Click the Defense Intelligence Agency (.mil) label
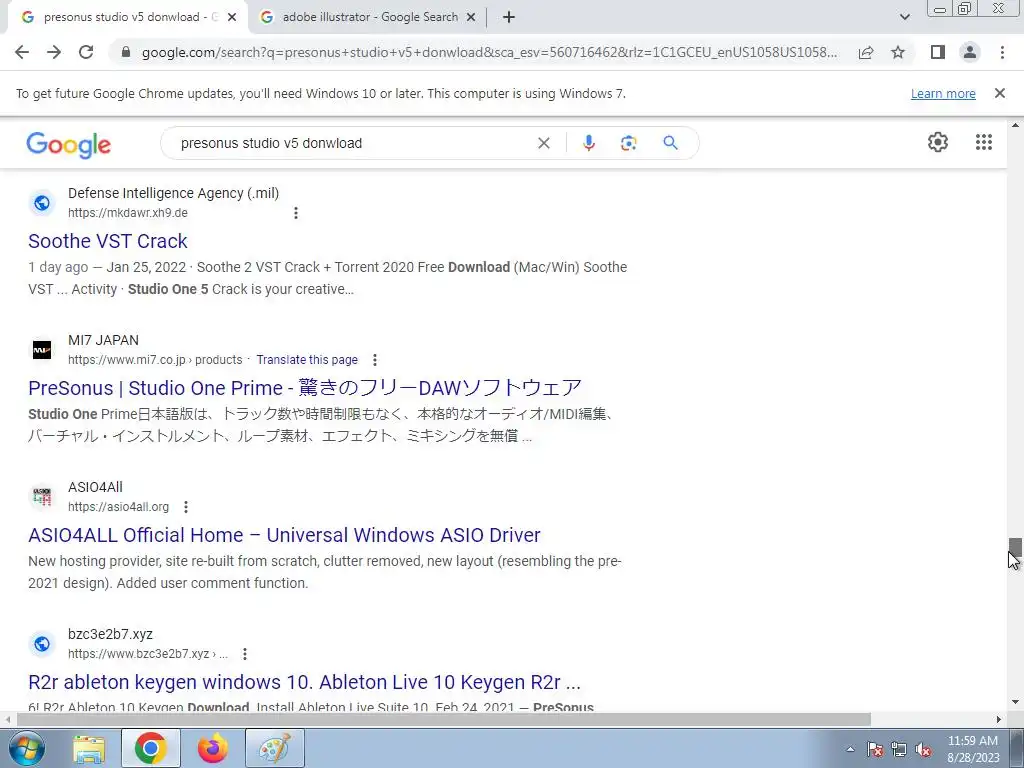Viewport: 1024px width, 768px height. (x=173, y=193)
